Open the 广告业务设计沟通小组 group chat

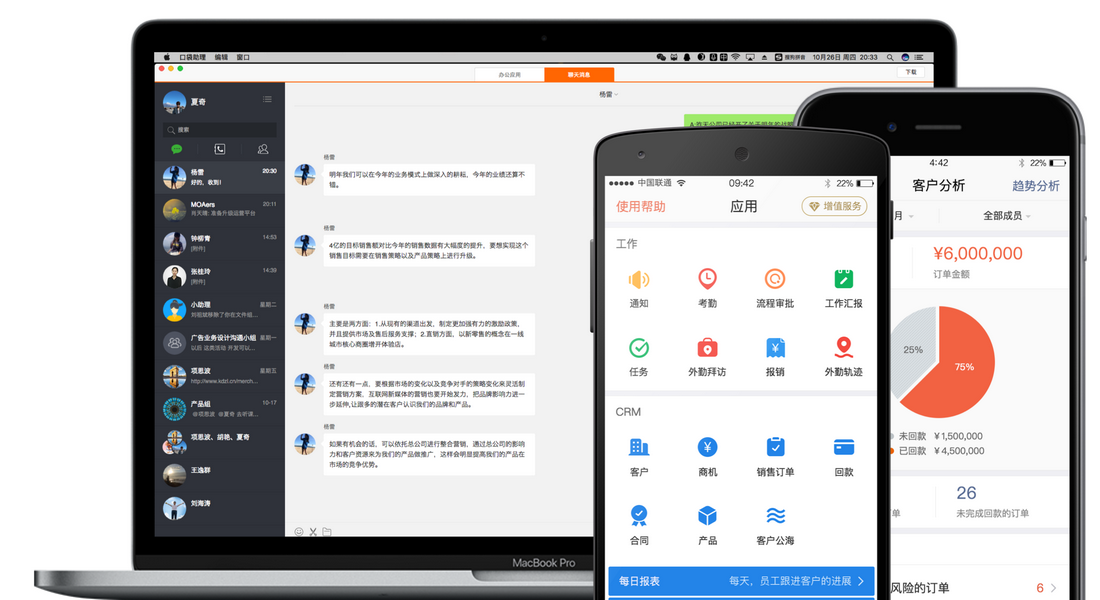pos(220,342)
